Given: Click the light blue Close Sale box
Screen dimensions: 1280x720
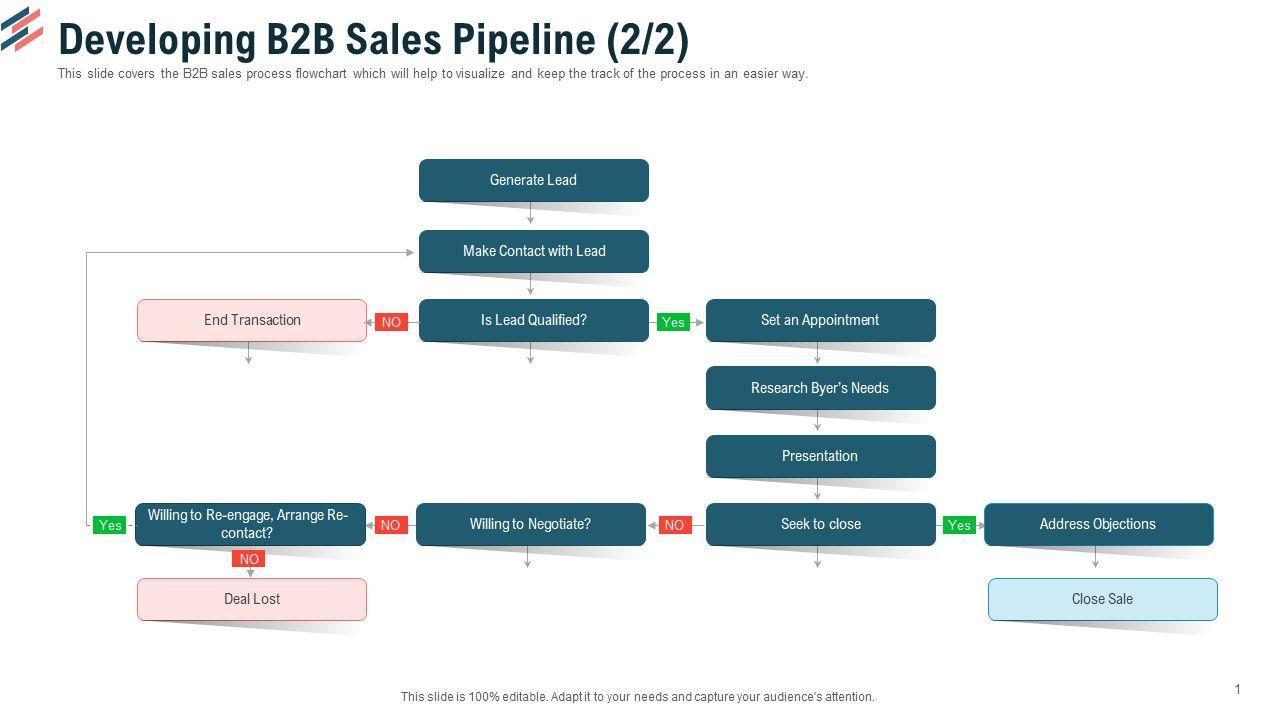Looking at the screenshot, I should point(1102,599).
